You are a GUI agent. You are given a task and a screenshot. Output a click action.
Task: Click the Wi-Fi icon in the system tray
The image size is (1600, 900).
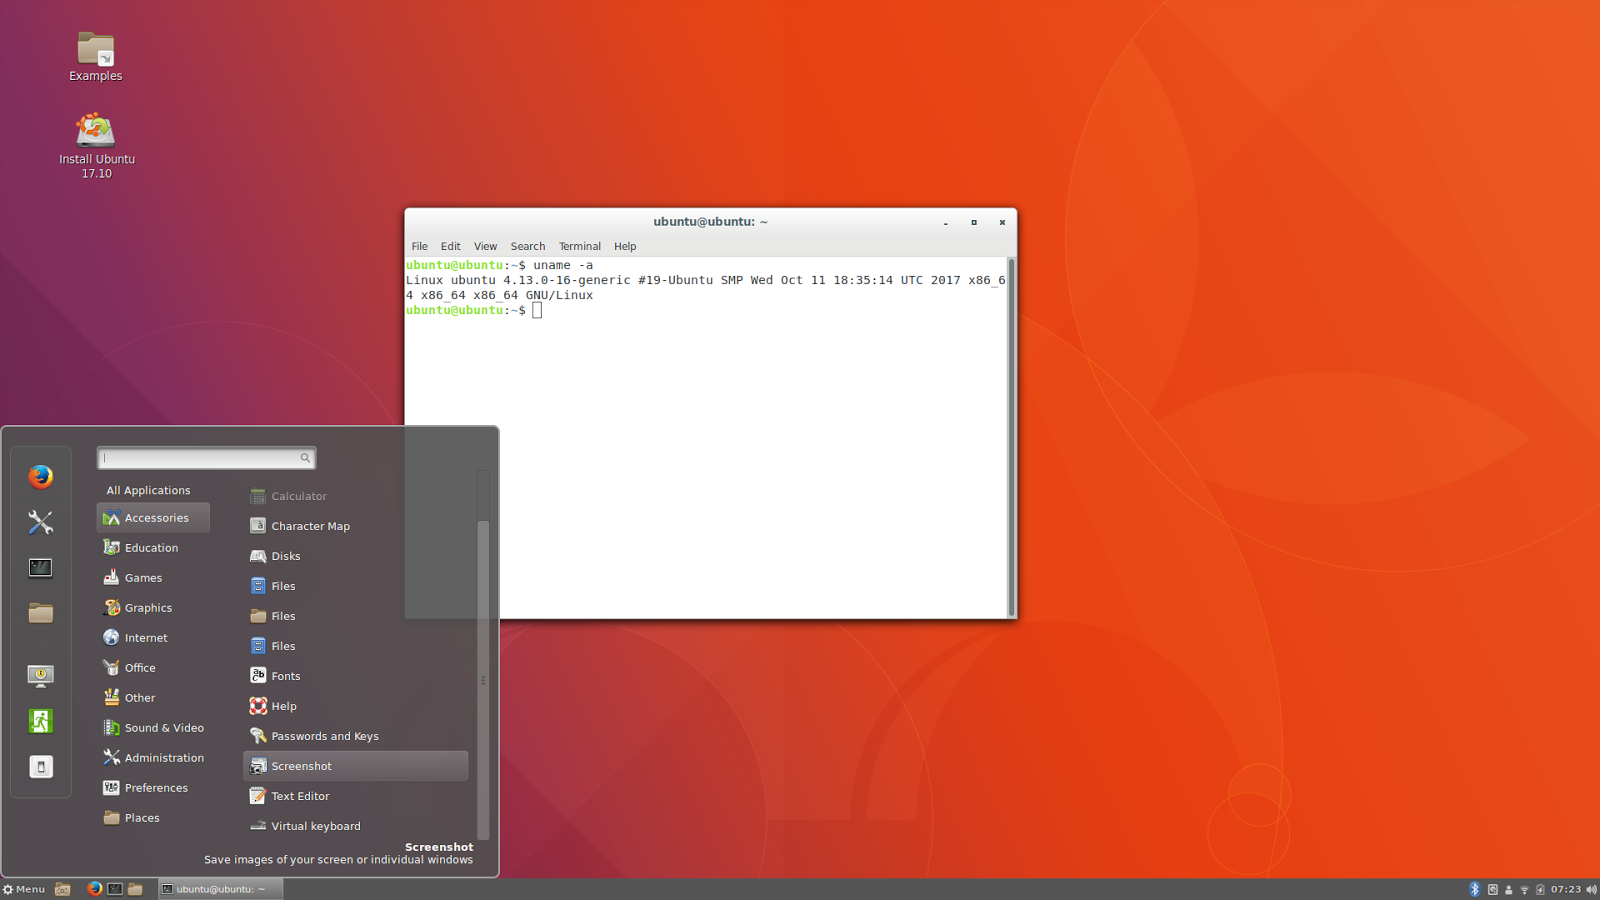pyautogui.click(x=1525, y=889)
